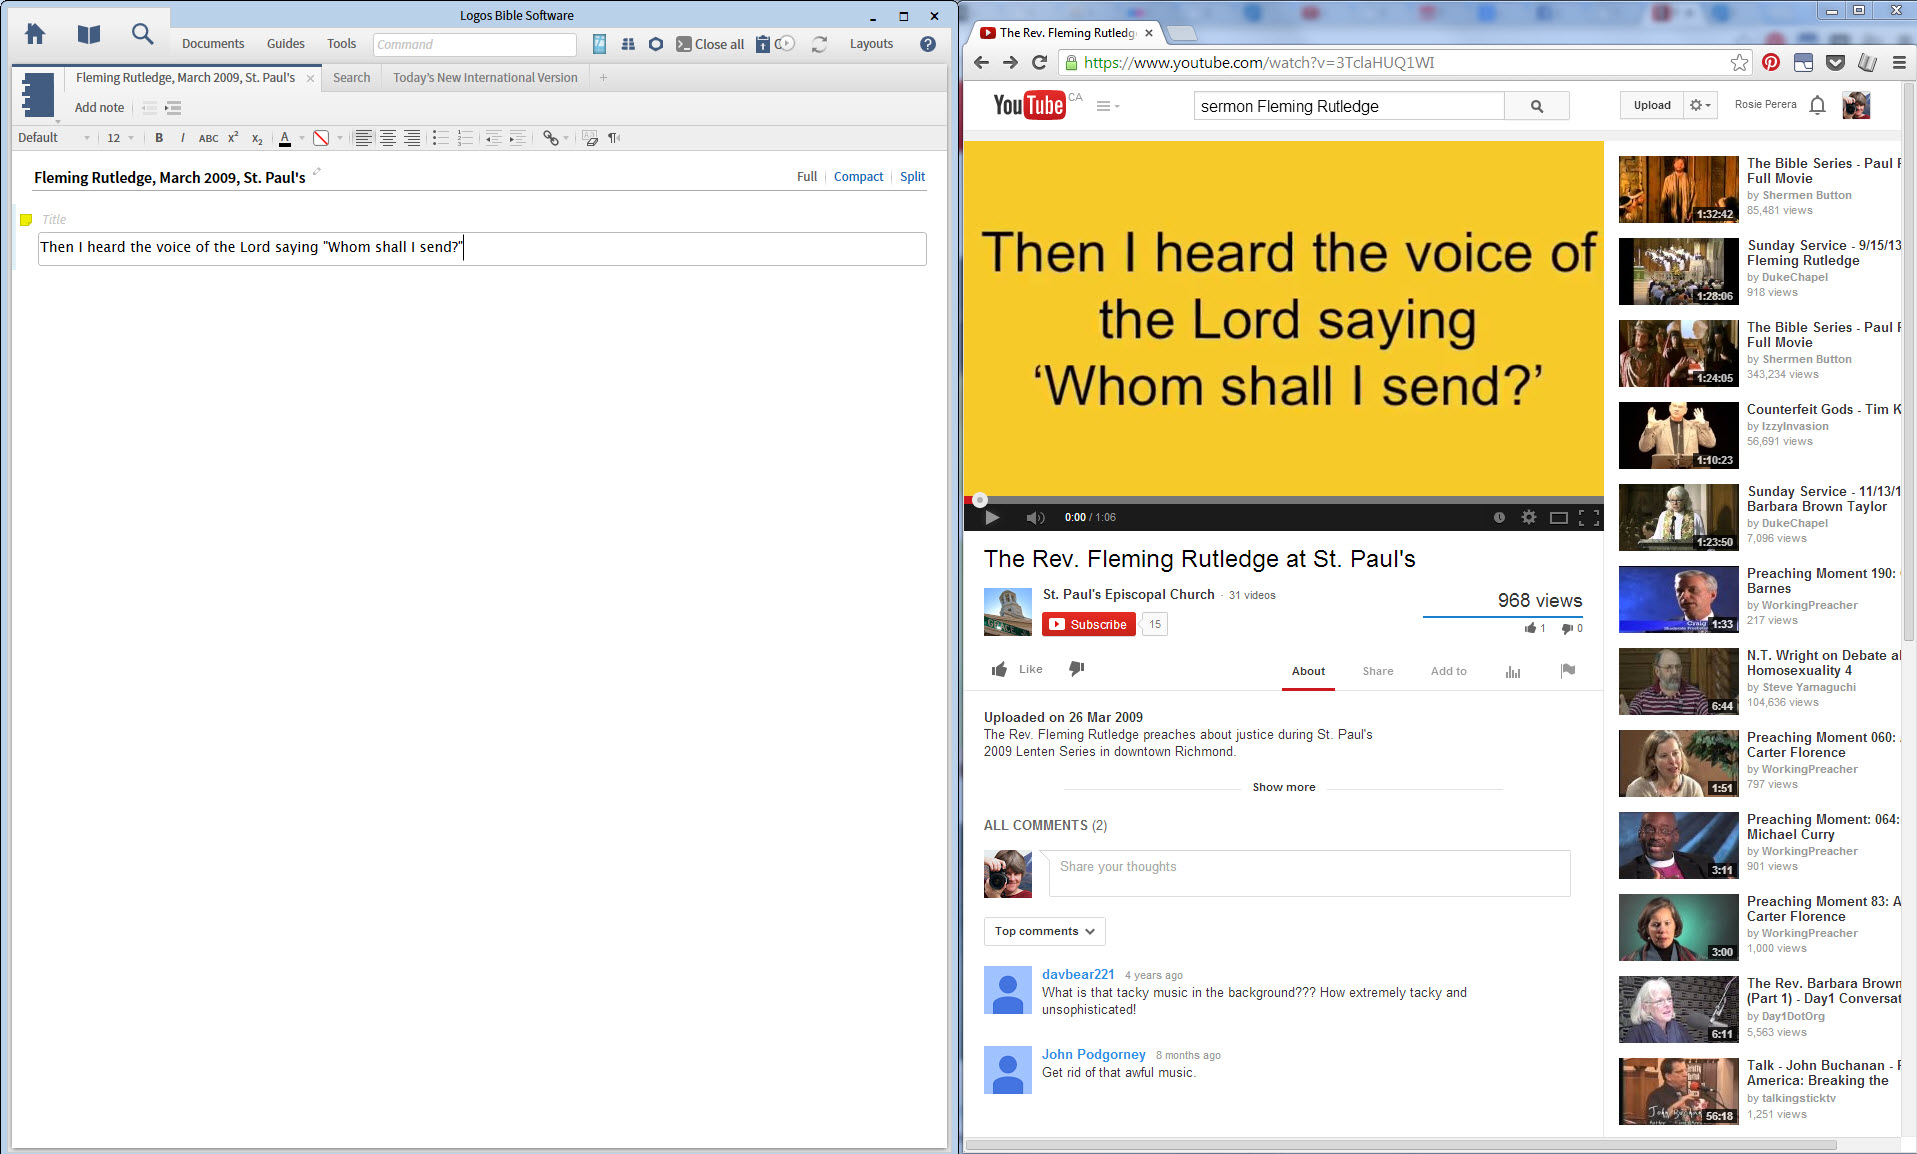Viewport: 1917px width, 1154px height.
Task: Enter fullscreen on video player
Action: point(1588,517)
